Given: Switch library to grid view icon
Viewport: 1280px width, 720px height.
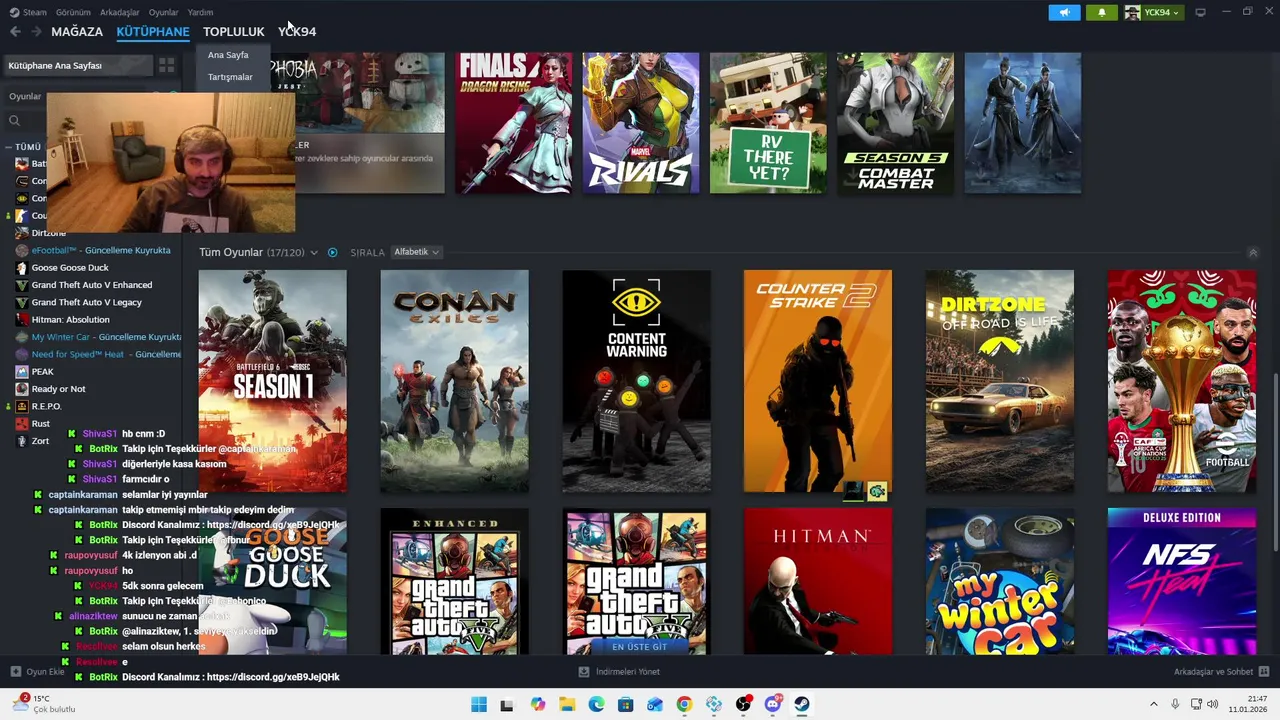Looking at the screenshot, I should click(x=166, y=65).
